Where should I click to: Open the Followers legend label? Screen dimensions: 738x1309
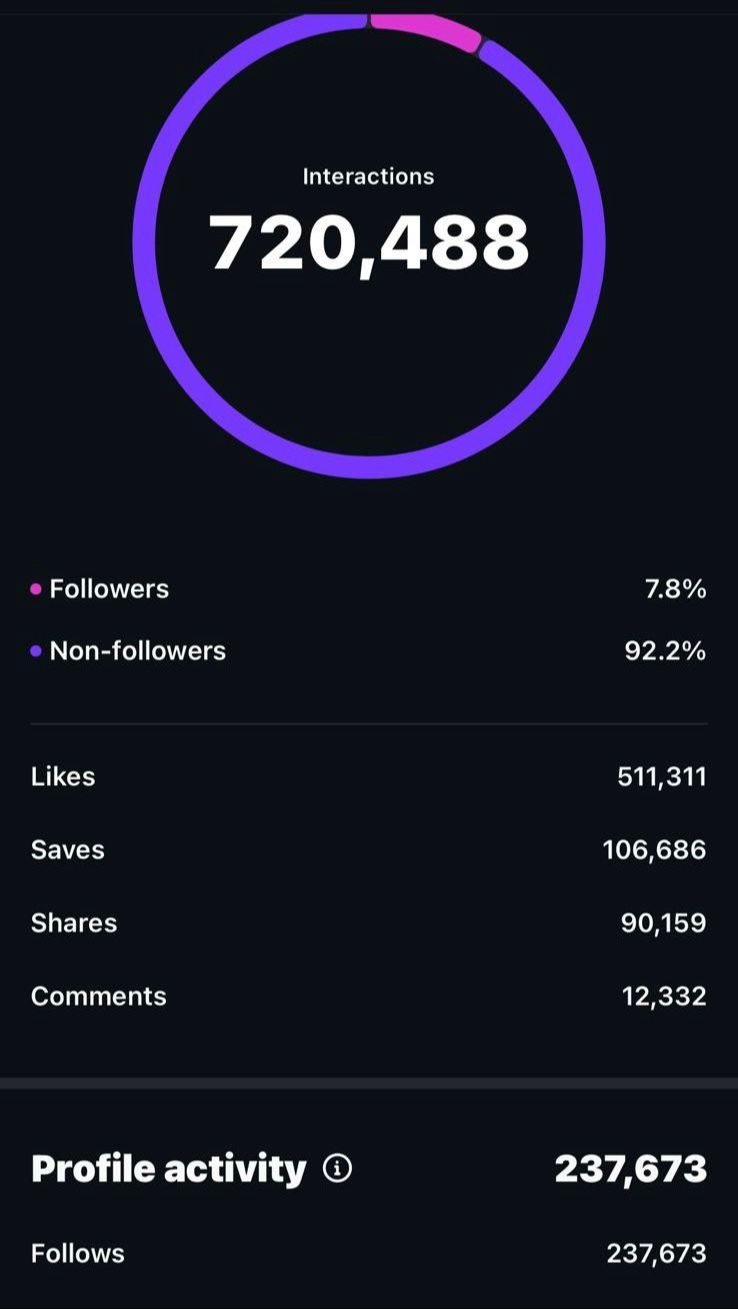[x=109, y=589]
